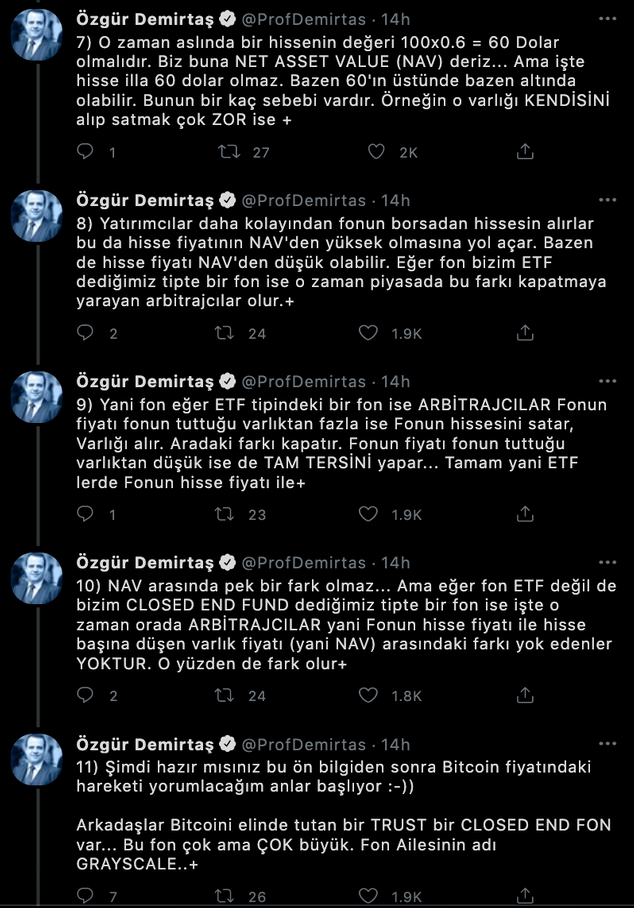Reply to tweet 8 about arbitrajcılar
Image resolution: width=634 pixels, height=908 pixels.
point(87,333)
